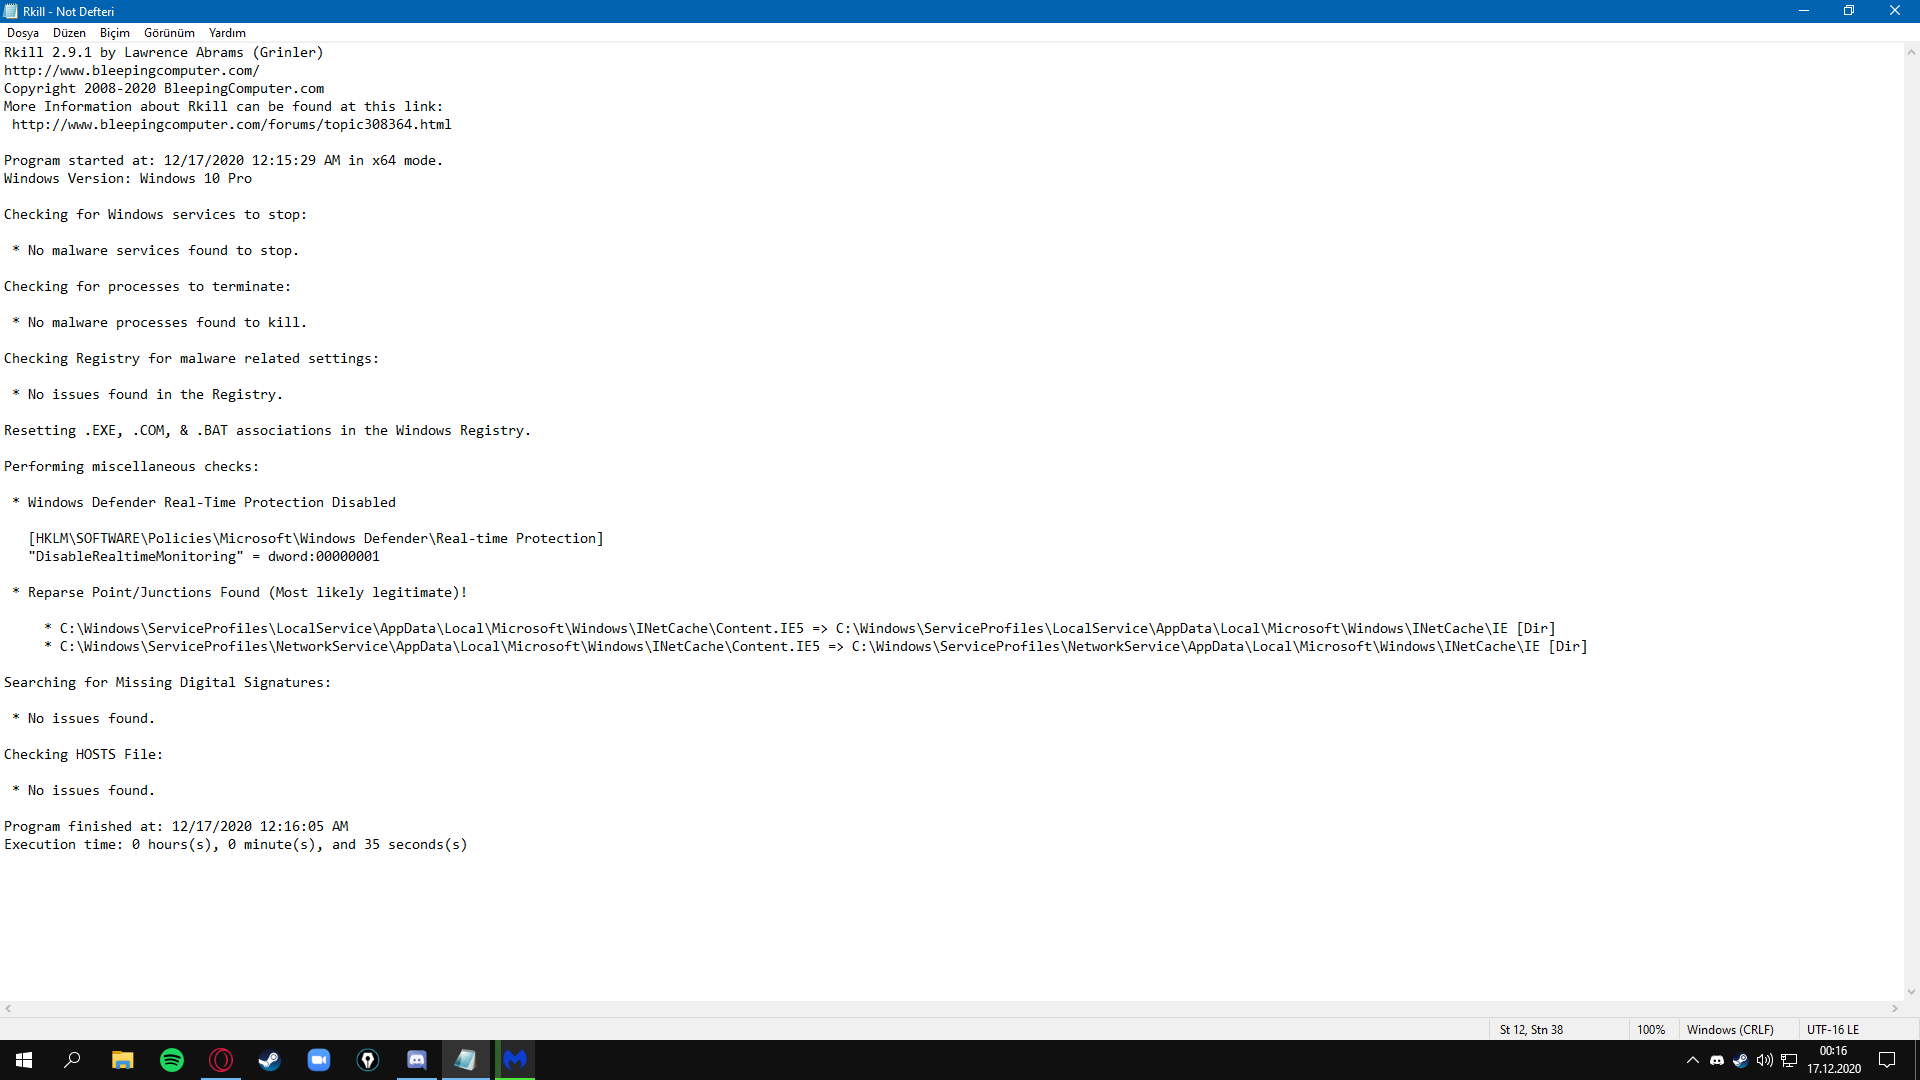Click '* No issues found in the Registry.'
Screen dimensions: 1920x1080
click(x=148, y=394)
